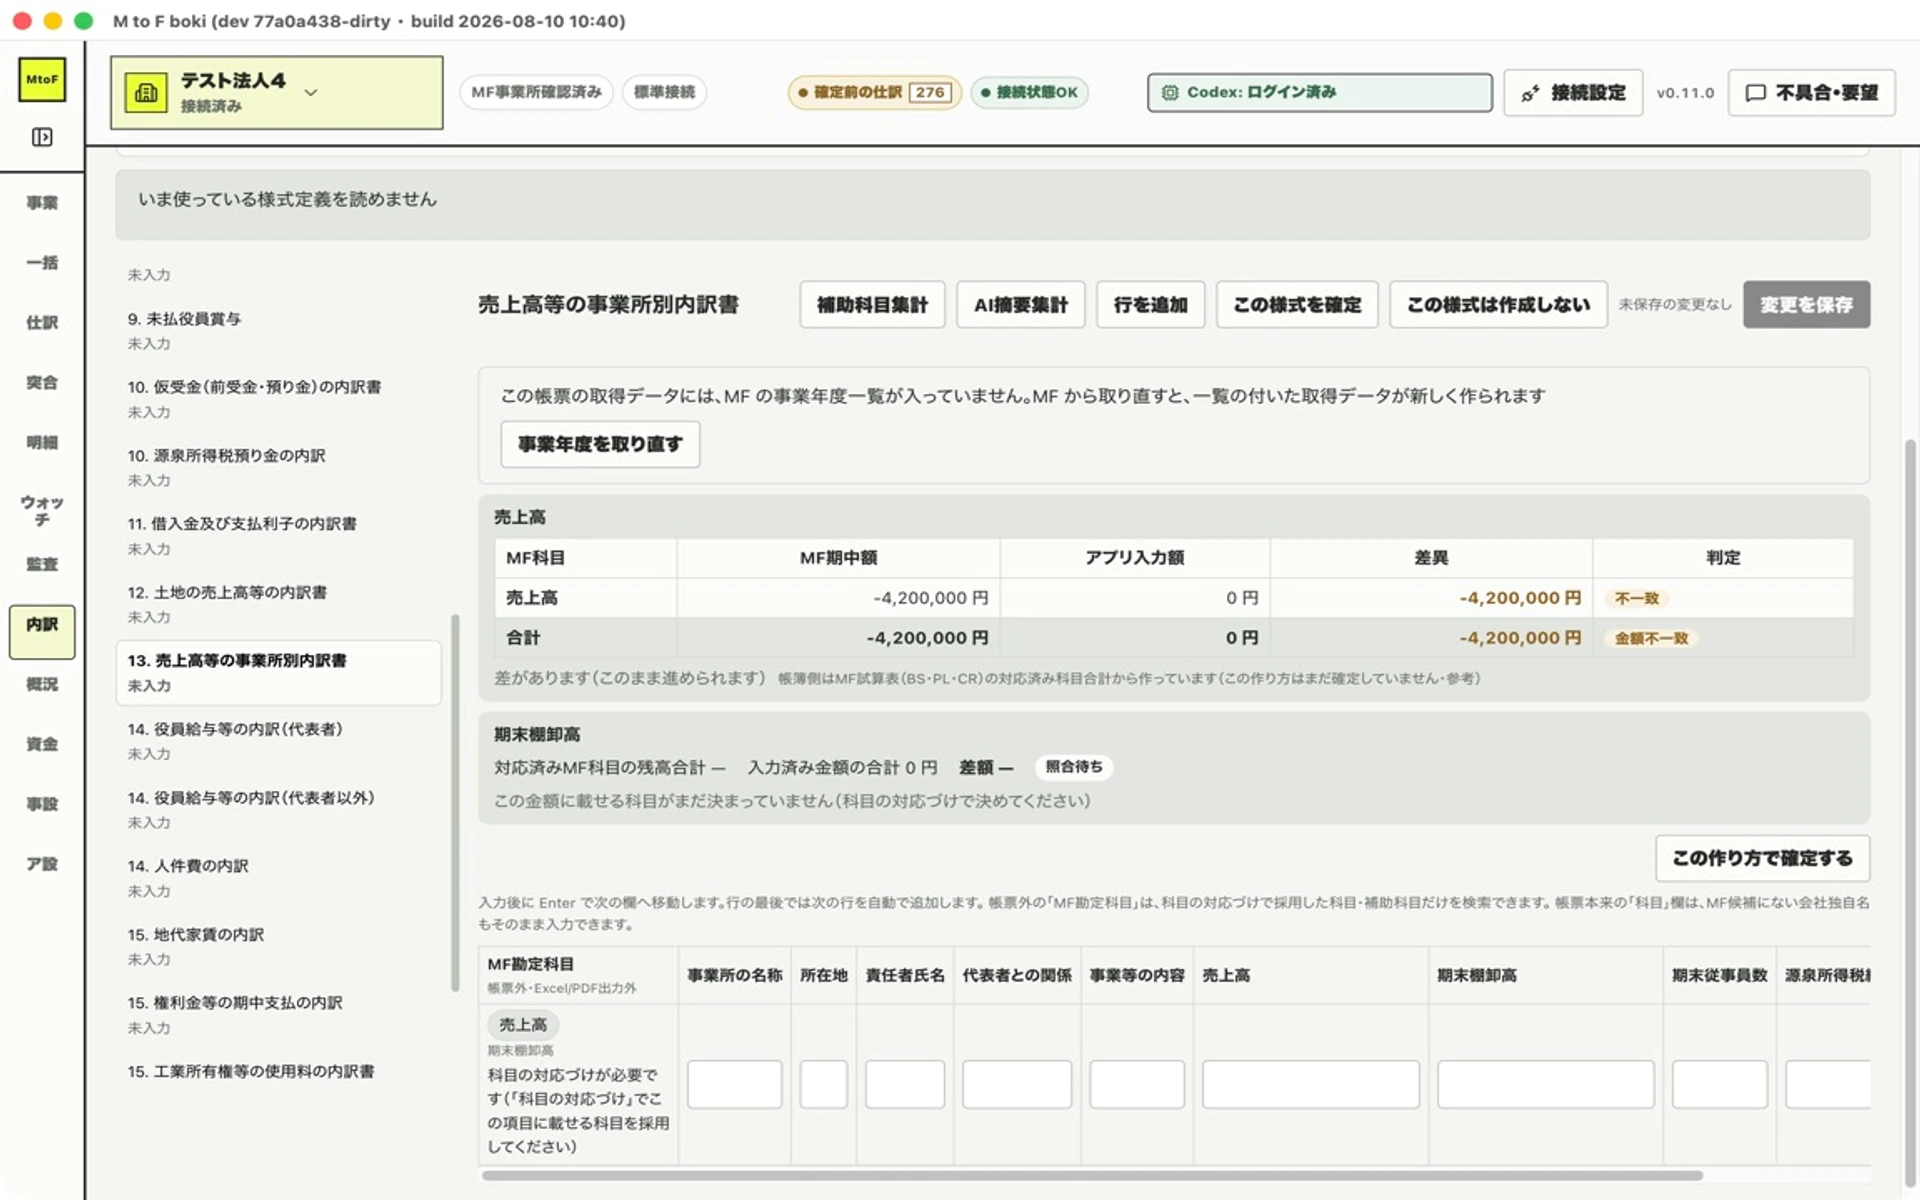The height and width of the screenshot is (1200, 1920).
Task: Click 行を追加 button
Action: point(1150,304)
